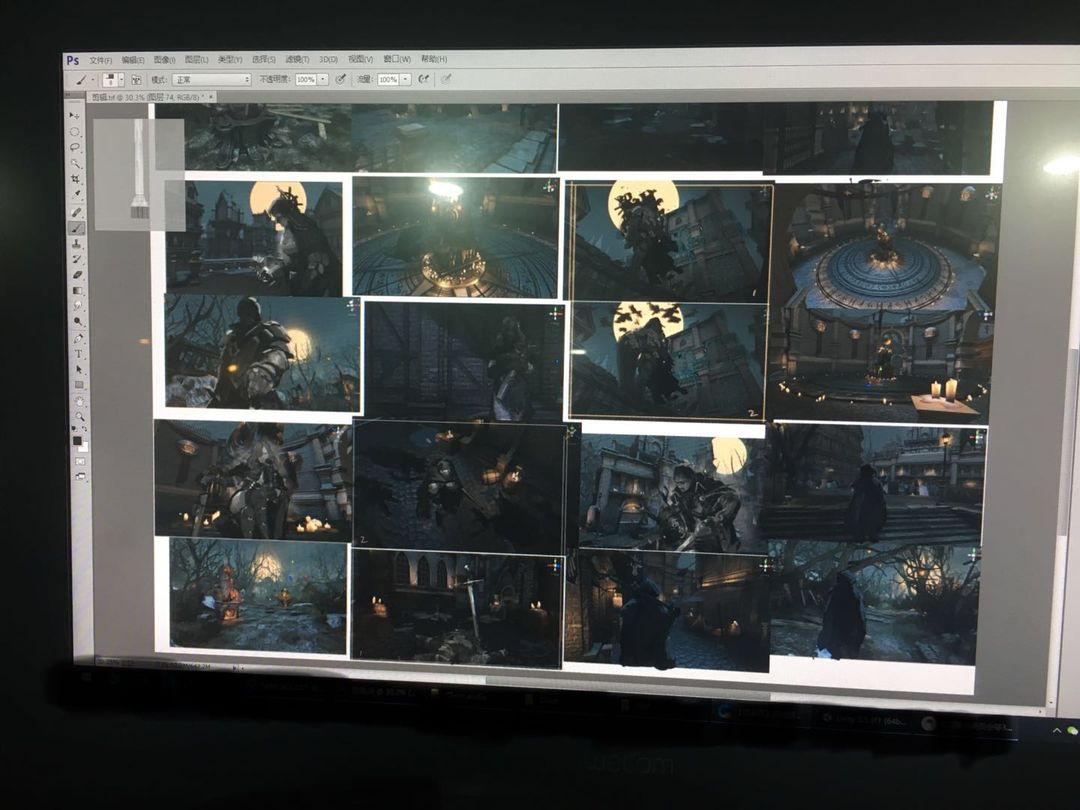
Task: Open the blending mode 正常 dropdown
Action: click(212, 80)
